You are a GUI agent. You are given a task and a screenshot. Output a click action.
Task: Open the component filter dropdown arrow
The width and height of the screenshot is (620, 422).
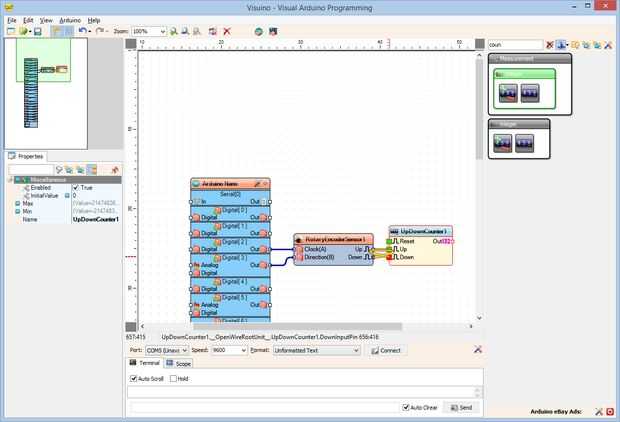tap(567, 45)
